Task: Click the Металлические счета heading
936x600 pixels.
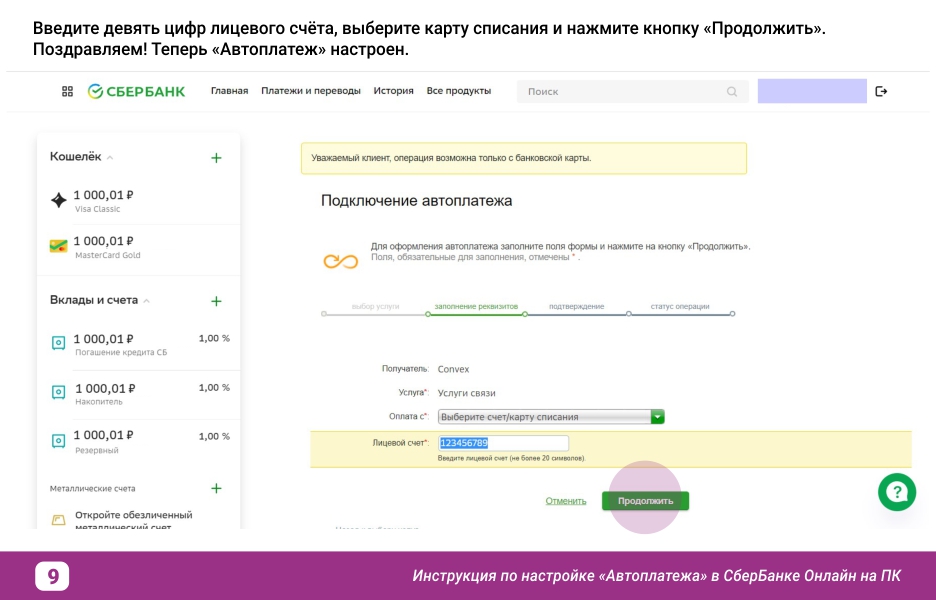Action: coord(93,488)
